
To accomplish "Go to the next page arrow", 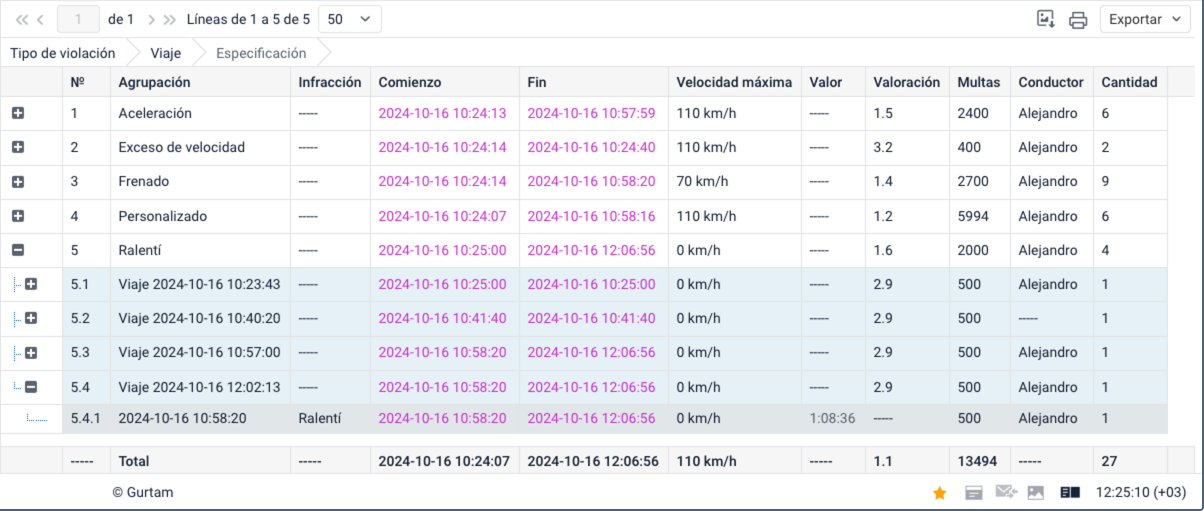I will (x=151, y=19).
